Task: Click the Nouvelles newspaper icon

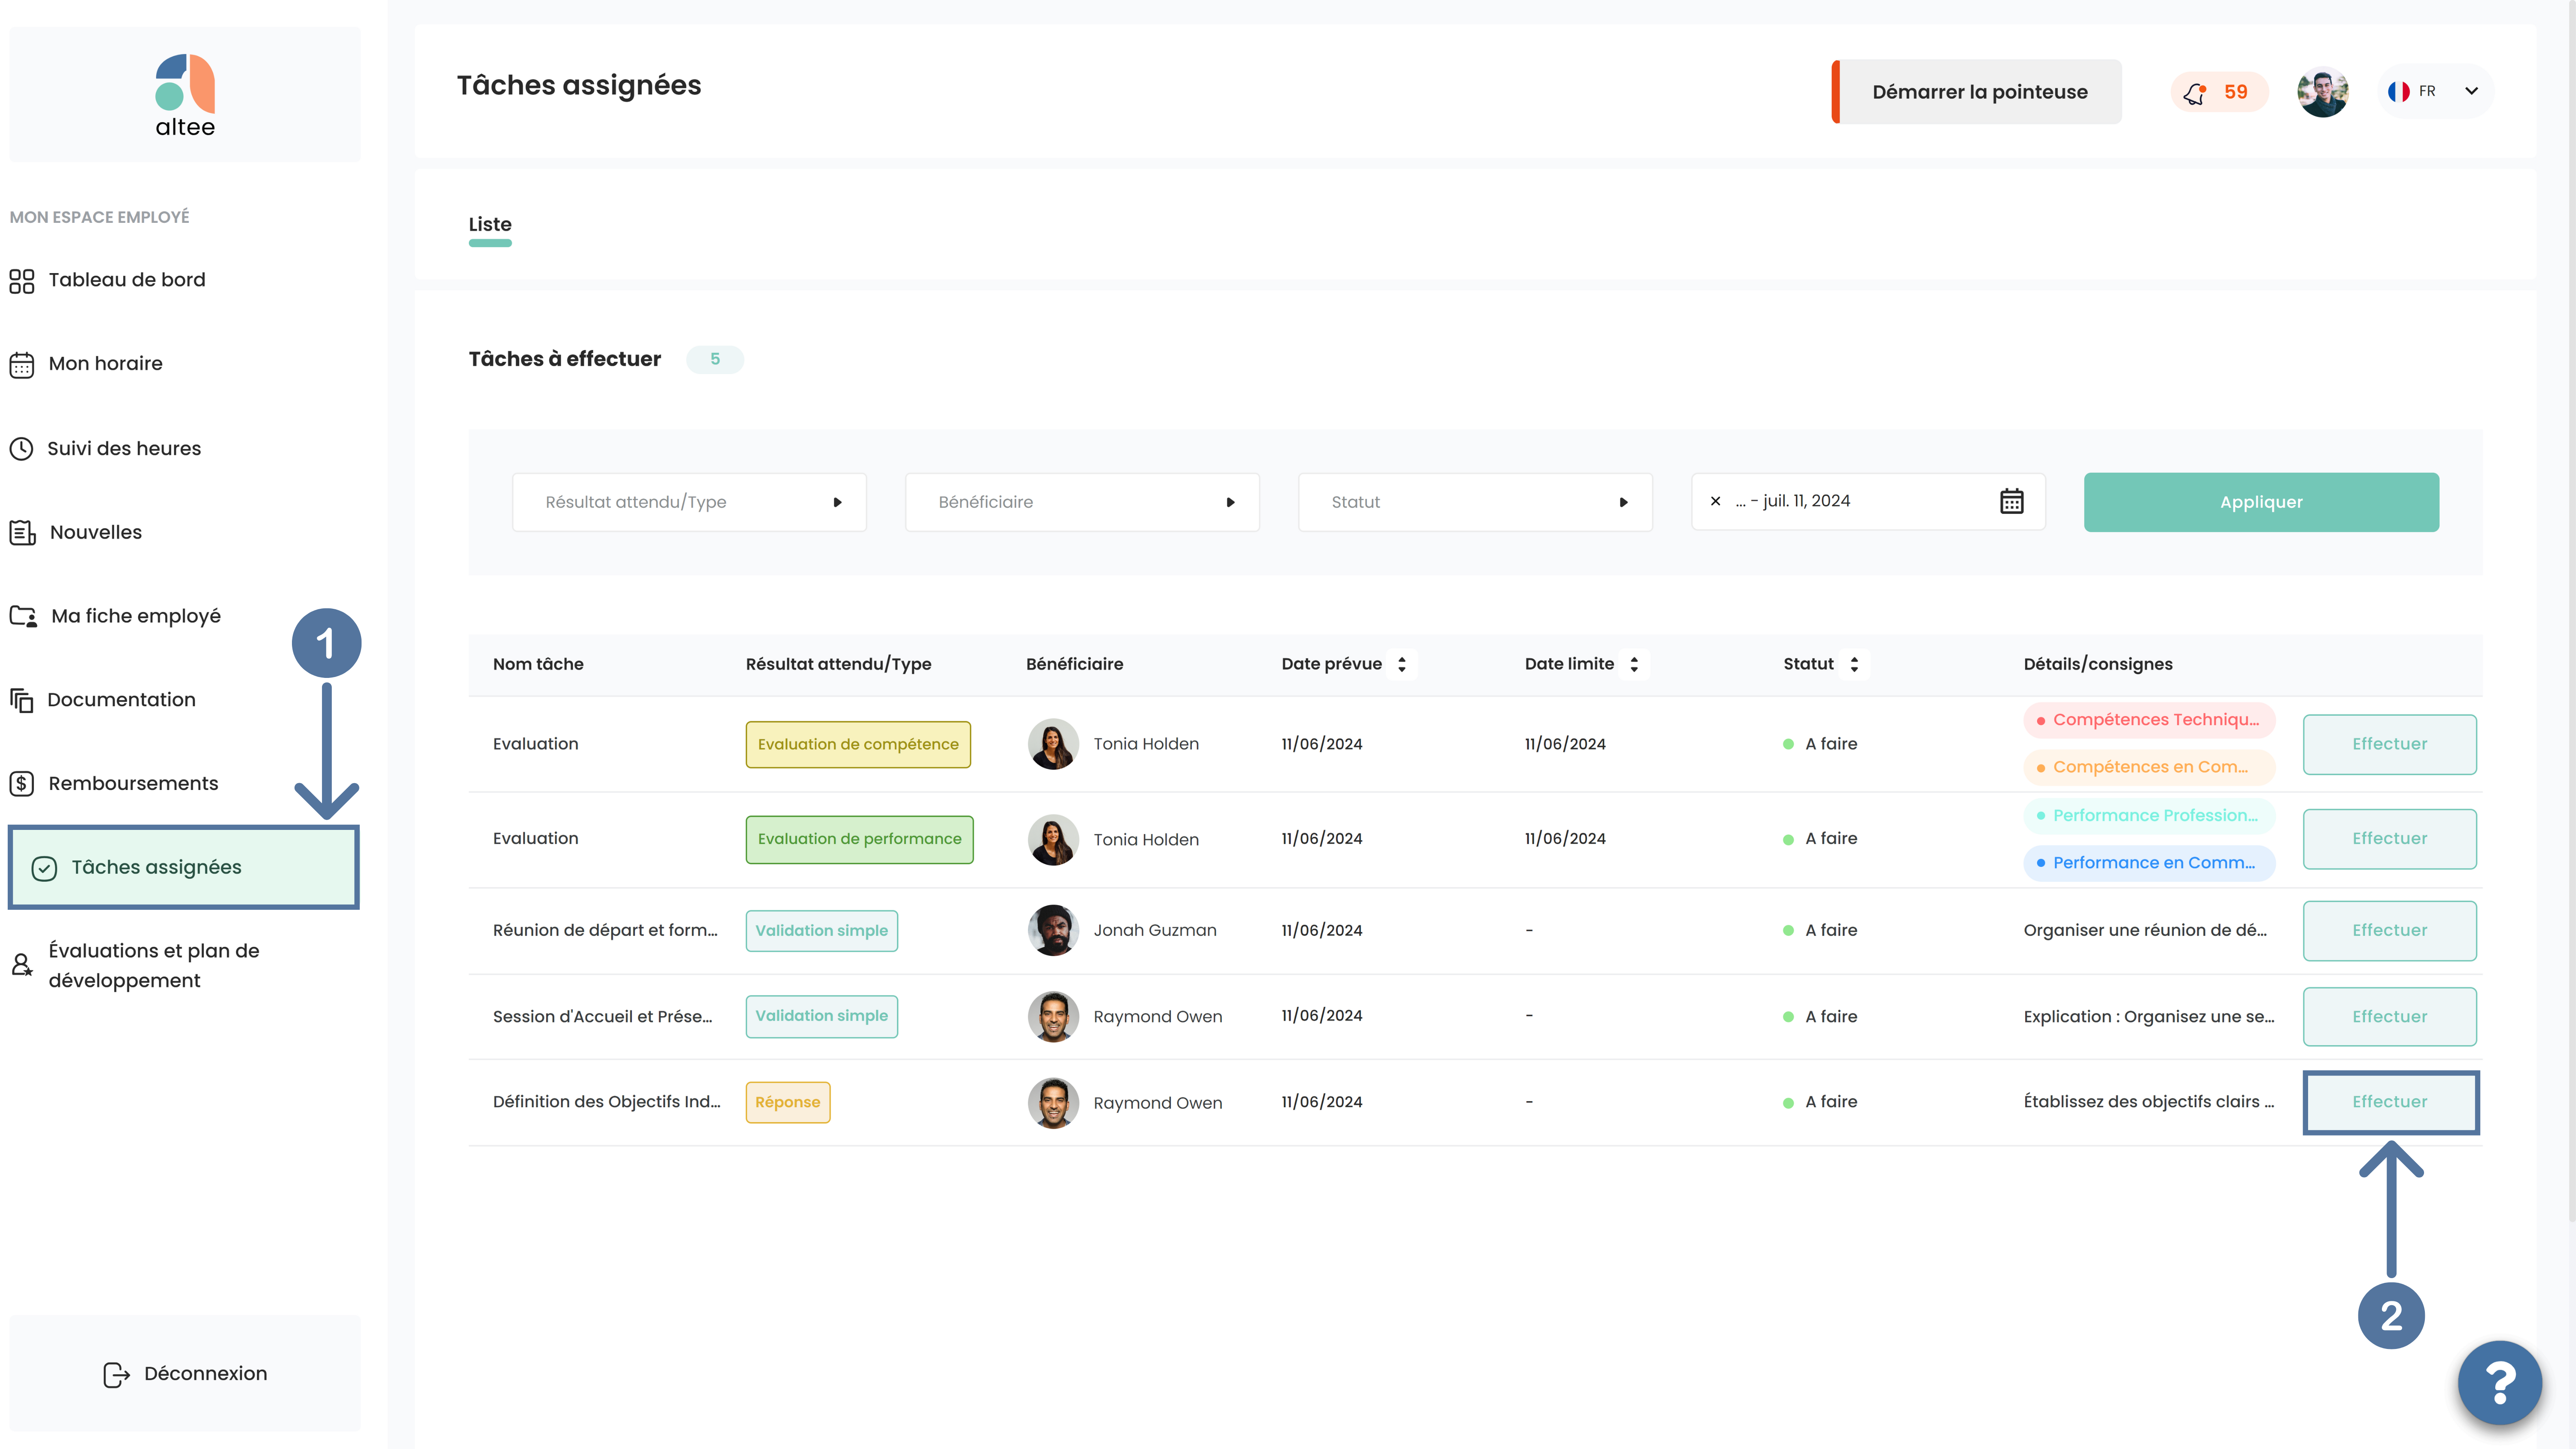Action: pyautogui.click(x=22, y=533)
